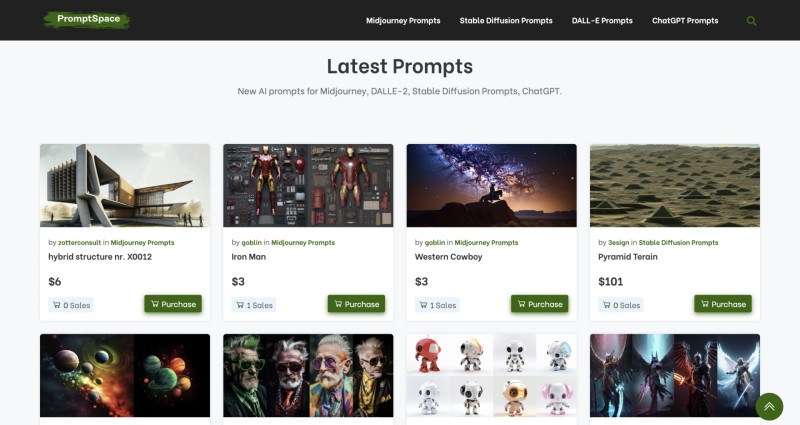Purchase the Pyramid Terain prompt
Image resolution: width=800 pixels, height=425 pixels.
click(723, 304)
